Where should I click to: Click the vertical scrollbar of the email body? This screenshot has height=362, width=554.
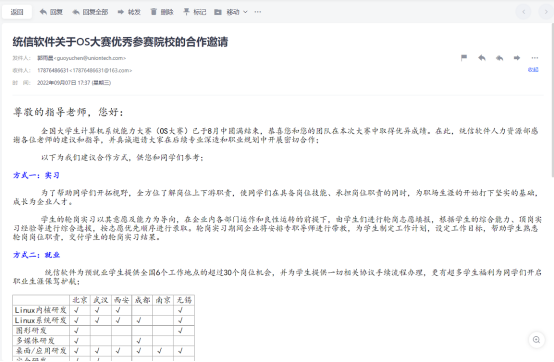552,100
